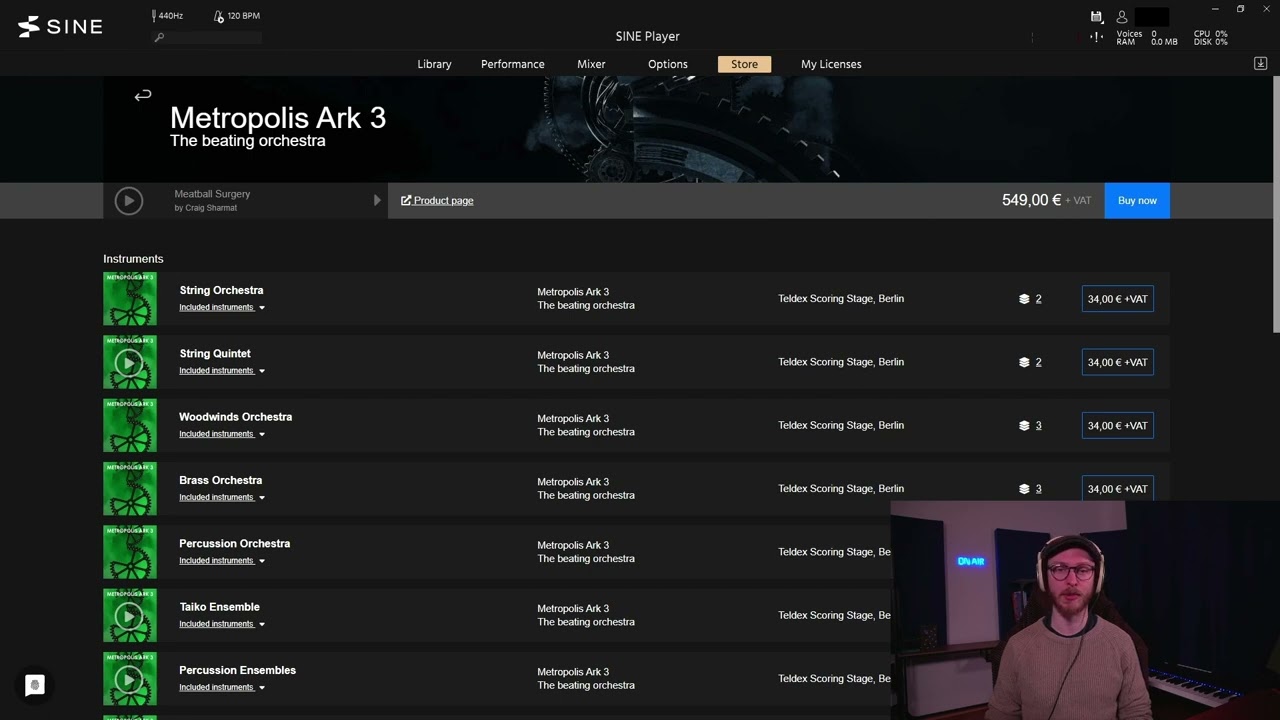This screenshot has width=1280, height=720.
Task: Click the layers icon in Woodwinds Orchestra row
Action: [1024, 425]
